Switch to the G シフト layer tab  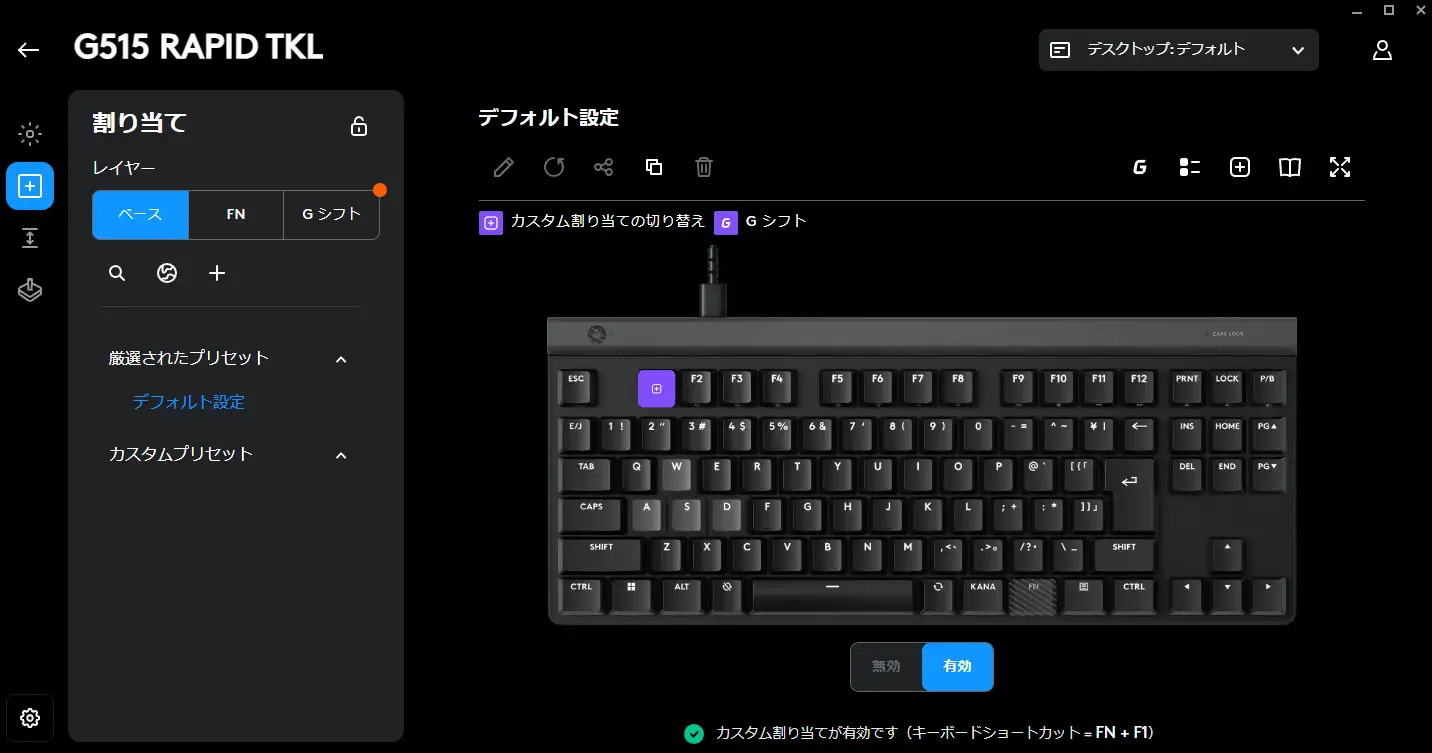[331, 215]
